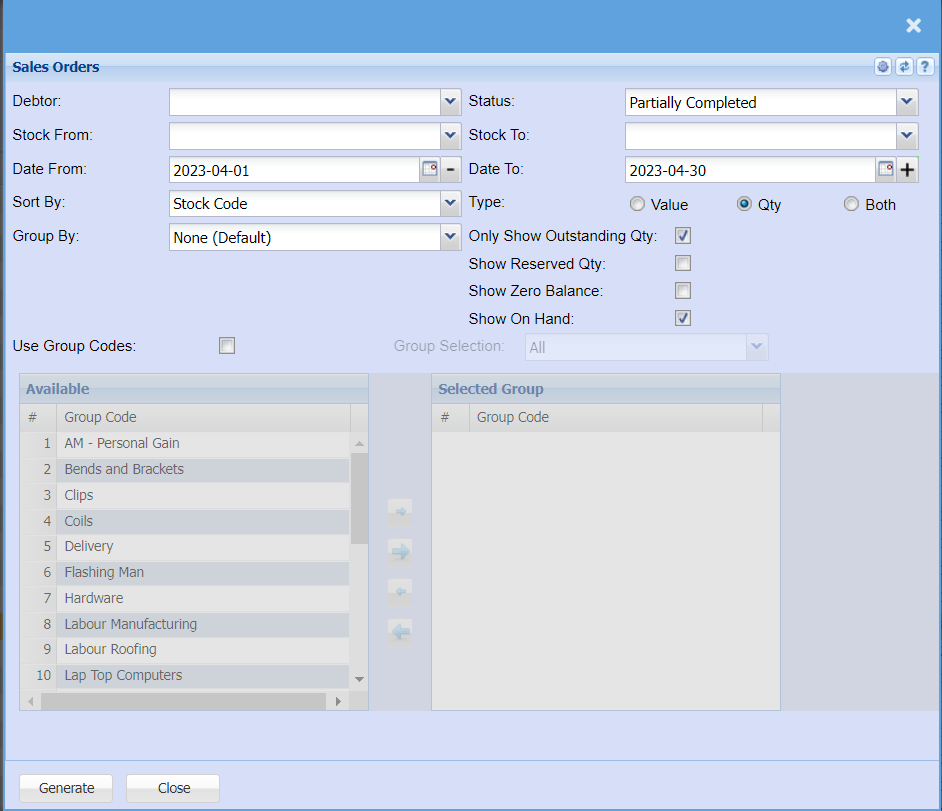Click the minus button beside Date From
Screen dimensions: 942x811
point(451,169)
